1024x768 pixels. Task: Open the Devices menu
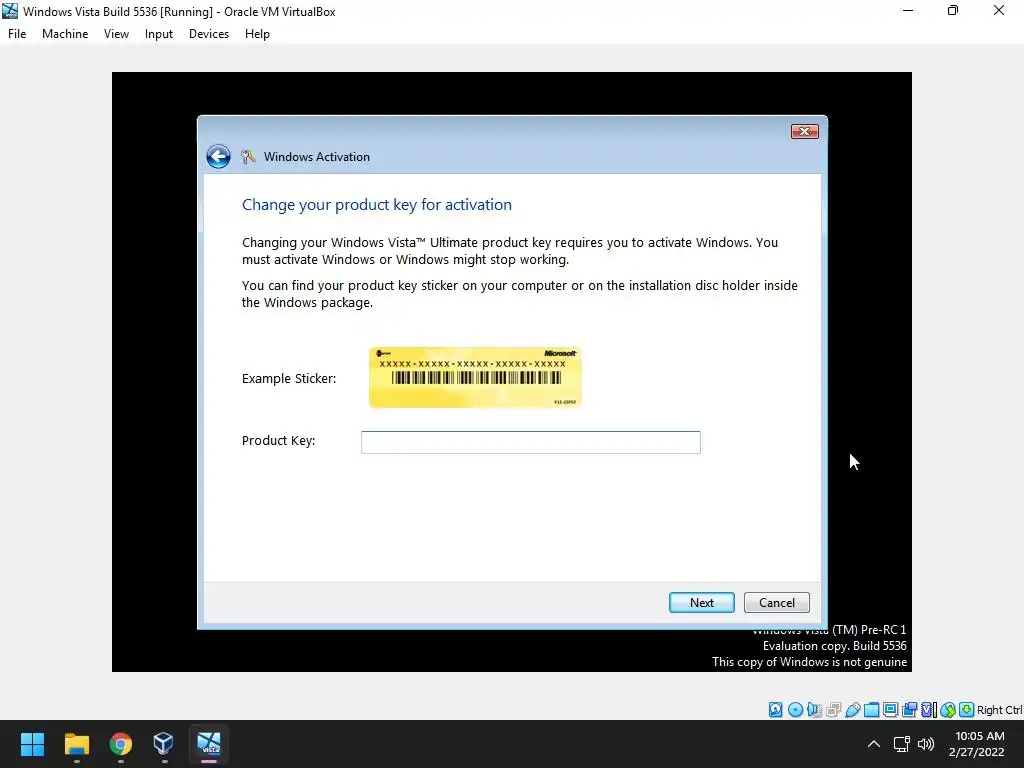(209, 34)
